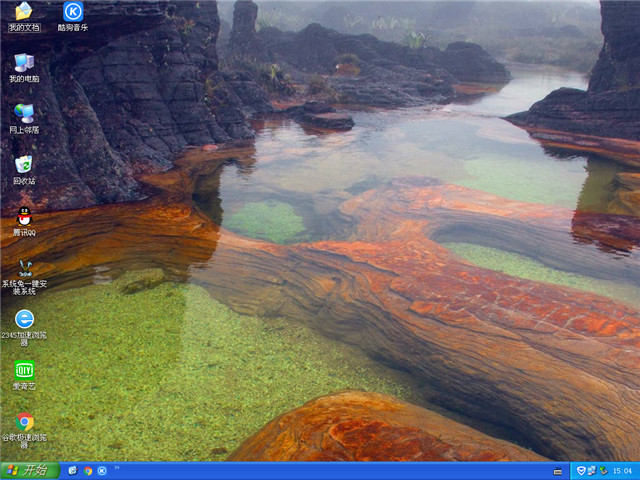This screenshot has width=640, height=480.
Task: Click the network connection tray icon
Action: click(x=592, y=470)
